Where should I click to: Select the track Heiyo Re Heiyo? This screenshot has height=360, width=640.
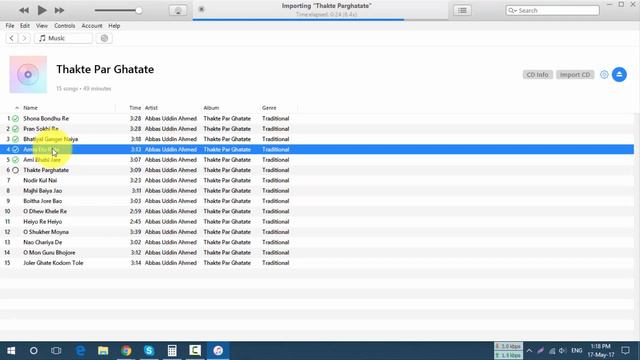[x=42, y=222]
